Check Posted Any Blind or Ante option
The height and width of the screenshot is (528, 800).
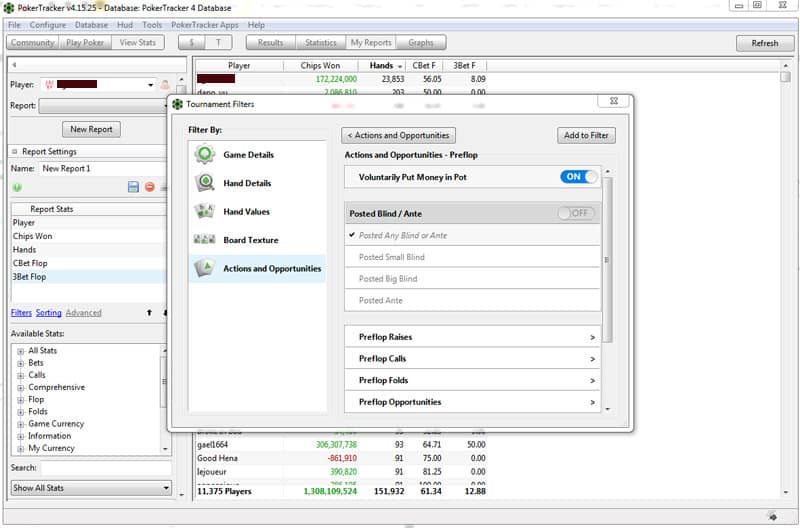tap(472, 235)
